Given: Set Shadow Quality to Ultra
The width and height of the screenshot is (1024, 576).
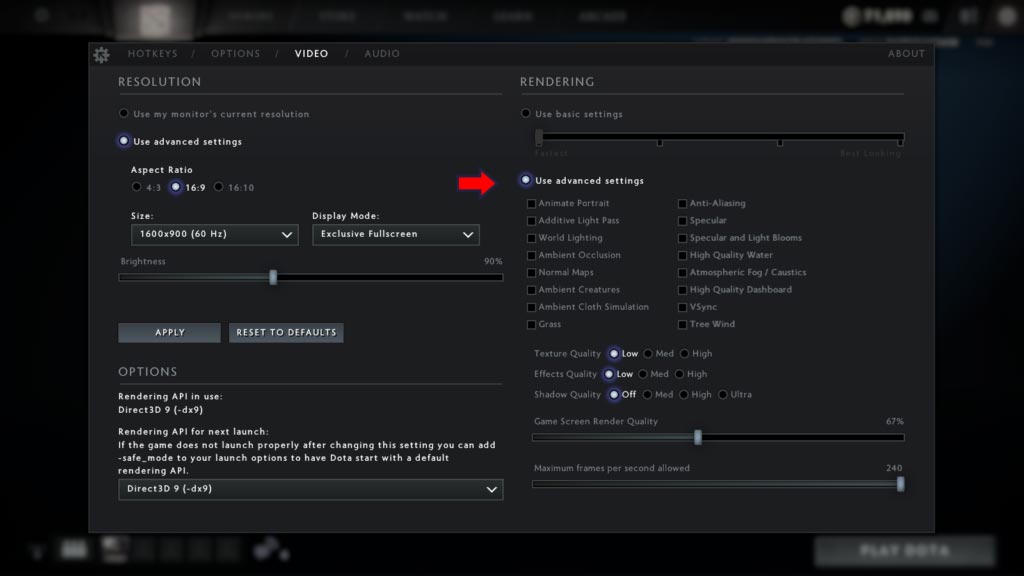Looking at the screenshot, I should tap(724, 394).
